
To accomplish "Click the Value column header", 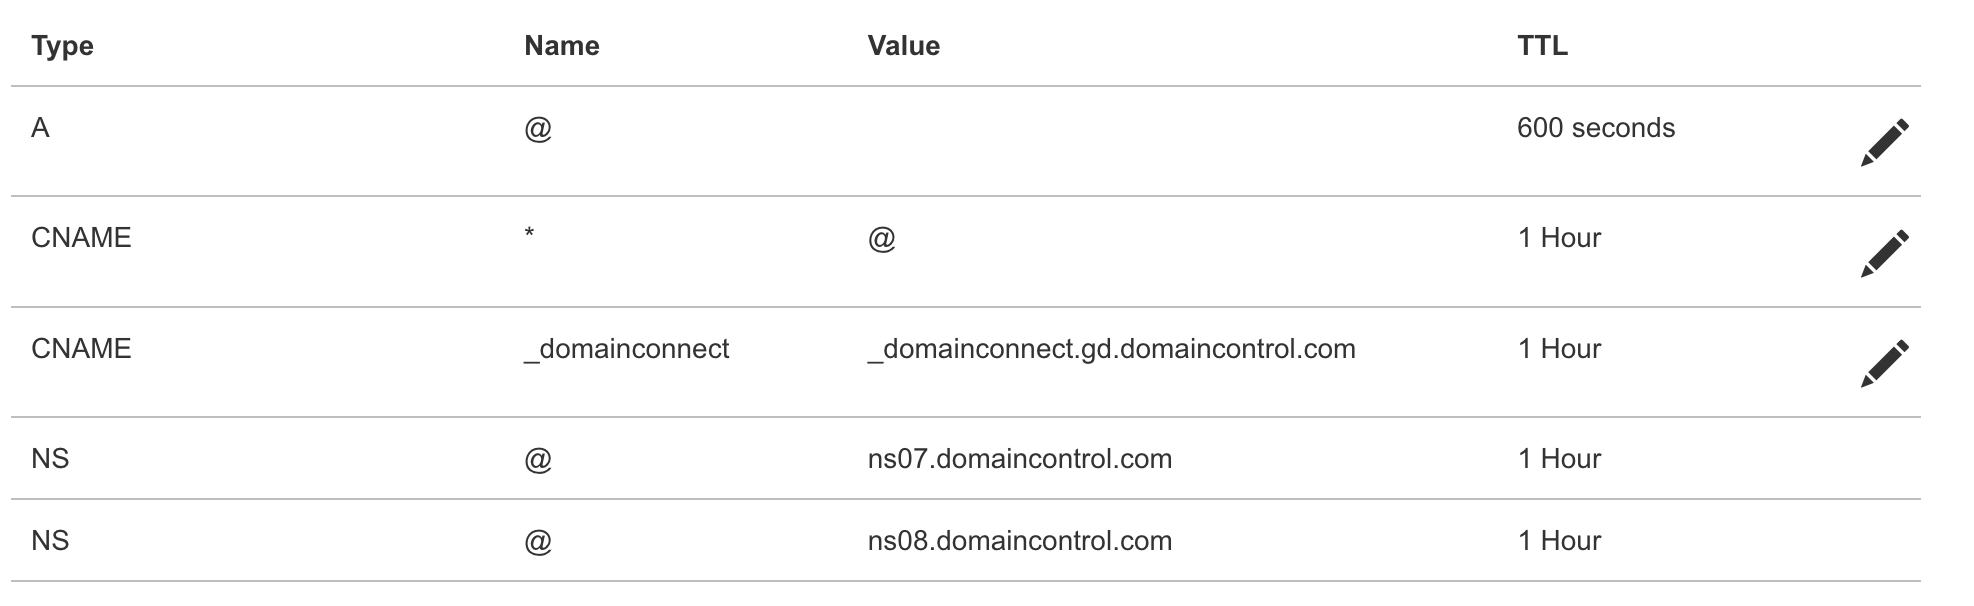I will (x=903, y=46).
